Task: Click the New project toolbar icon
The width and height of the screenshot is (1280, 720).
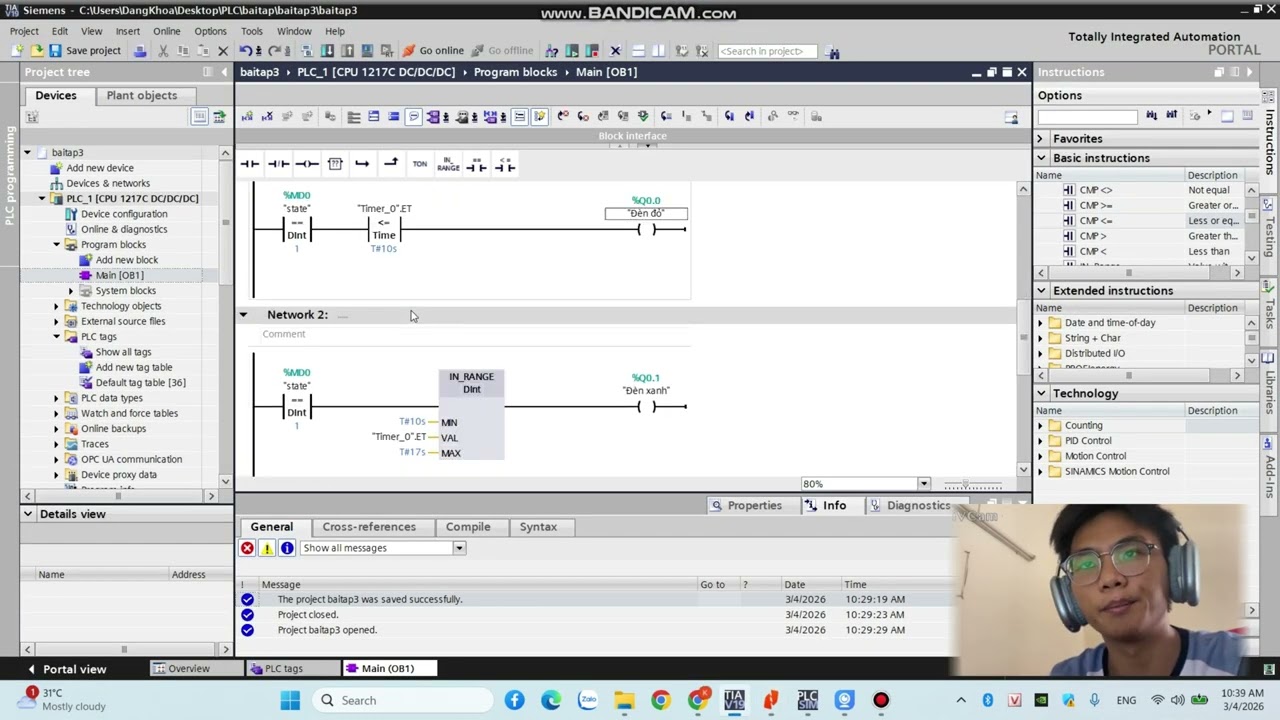Action: tap(16, 51)
